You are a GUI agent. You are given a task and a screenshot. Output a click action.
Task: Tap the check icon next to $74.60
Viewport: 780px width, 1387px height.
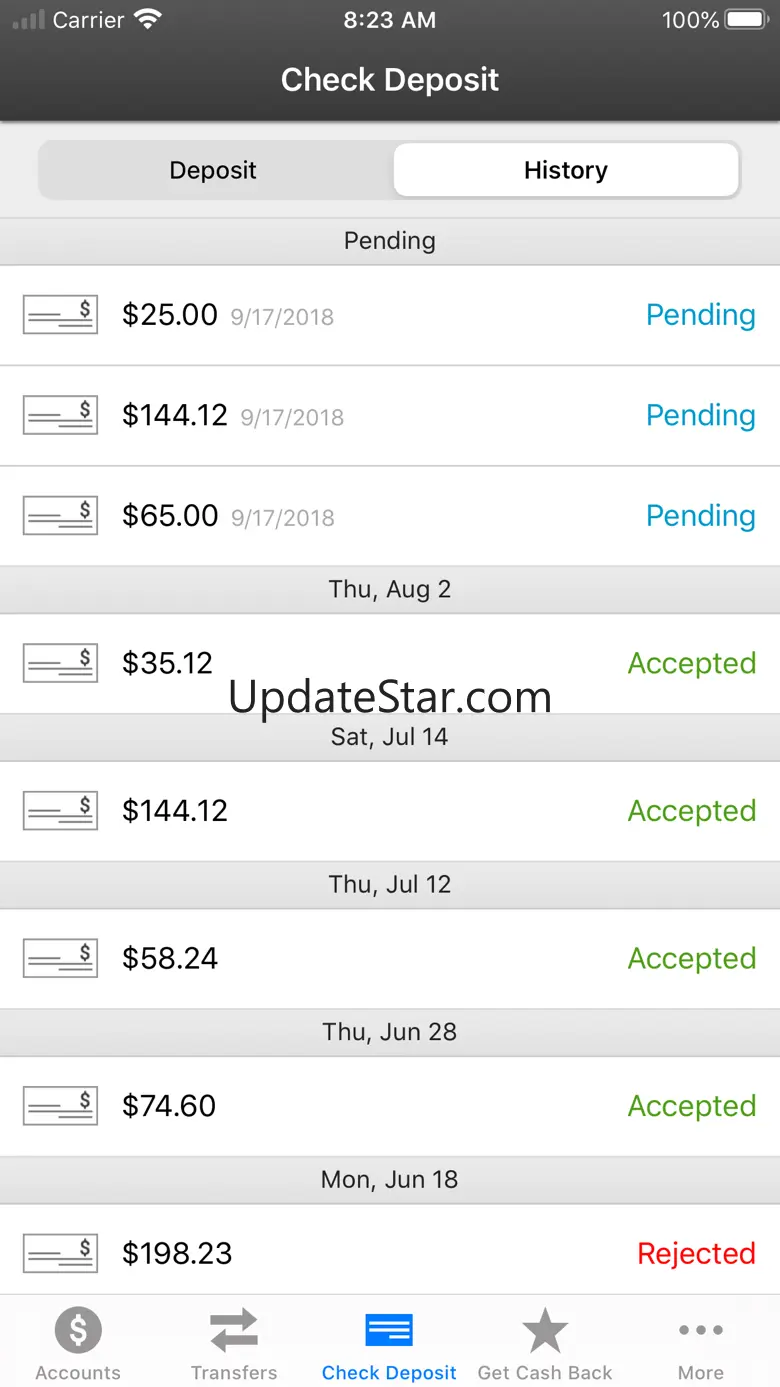pos(60,1106)
